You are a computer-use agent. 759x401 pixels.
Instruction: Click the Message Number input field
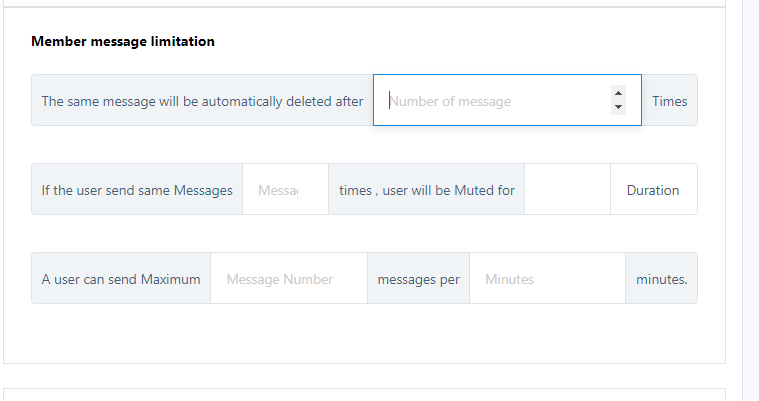[x=288, y=279]
